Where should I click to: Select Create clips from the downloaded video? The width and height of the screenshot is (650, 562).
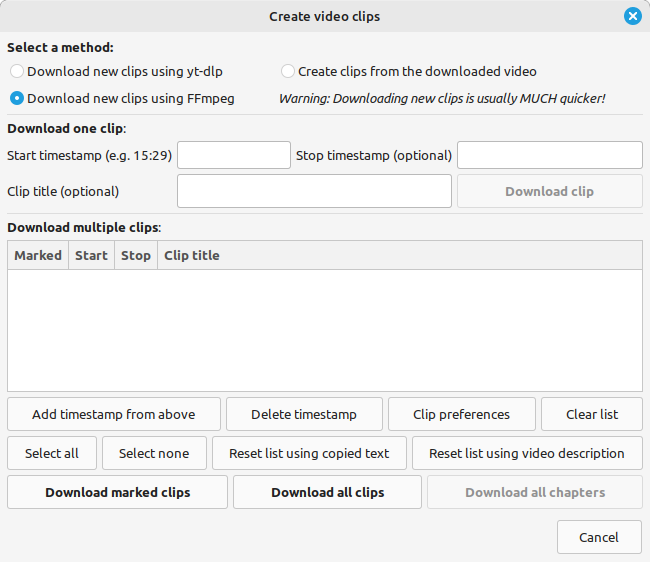pyautogui.click(x=288, y=71)
